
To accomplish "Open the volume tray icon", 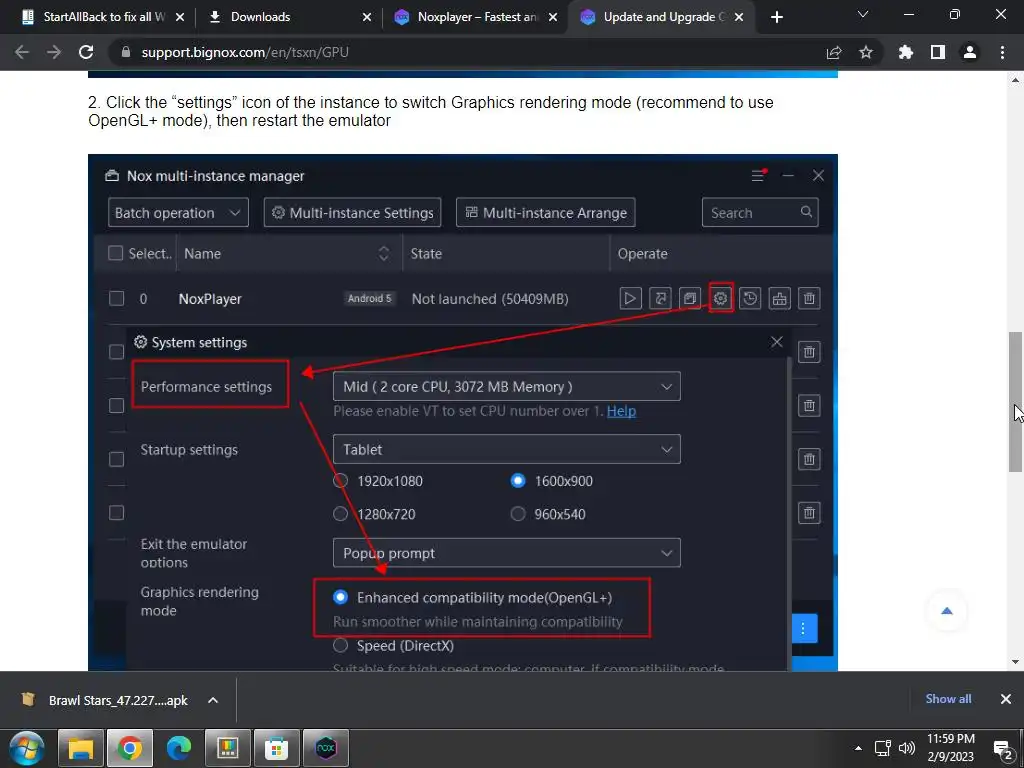I will (907, 748).
